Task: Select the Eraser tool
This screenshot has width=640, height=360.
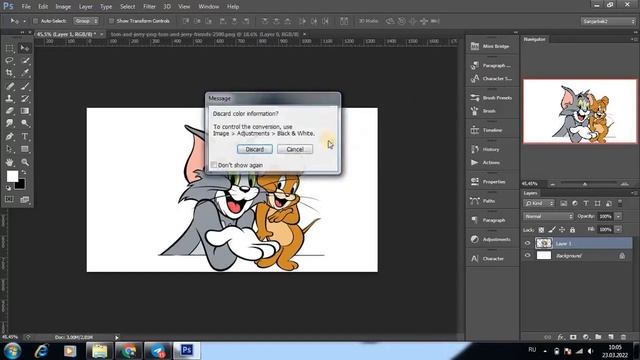Action: pyautogui.click(x=9, y=111)
